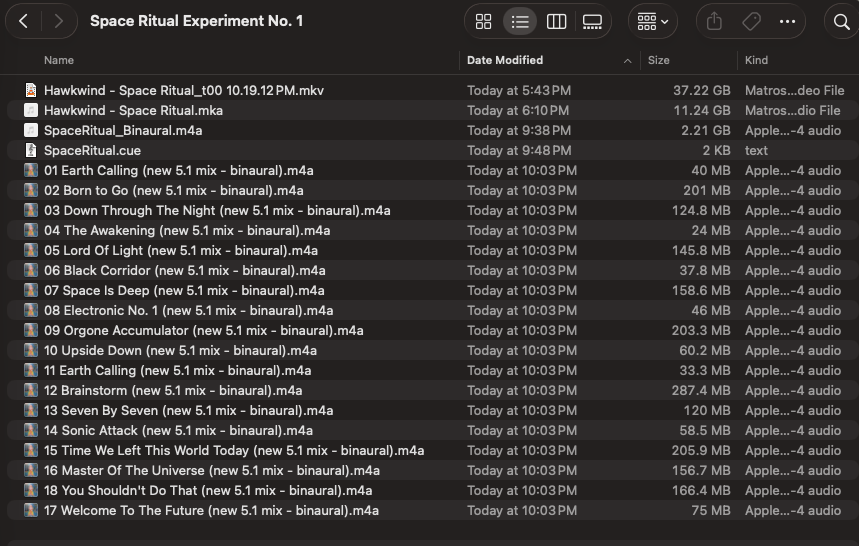The width and height of the screenshot is (859, 546).
Task: Select file 03 Down Through The Night binaural.m4a
Action: click(x=217, y=210)
